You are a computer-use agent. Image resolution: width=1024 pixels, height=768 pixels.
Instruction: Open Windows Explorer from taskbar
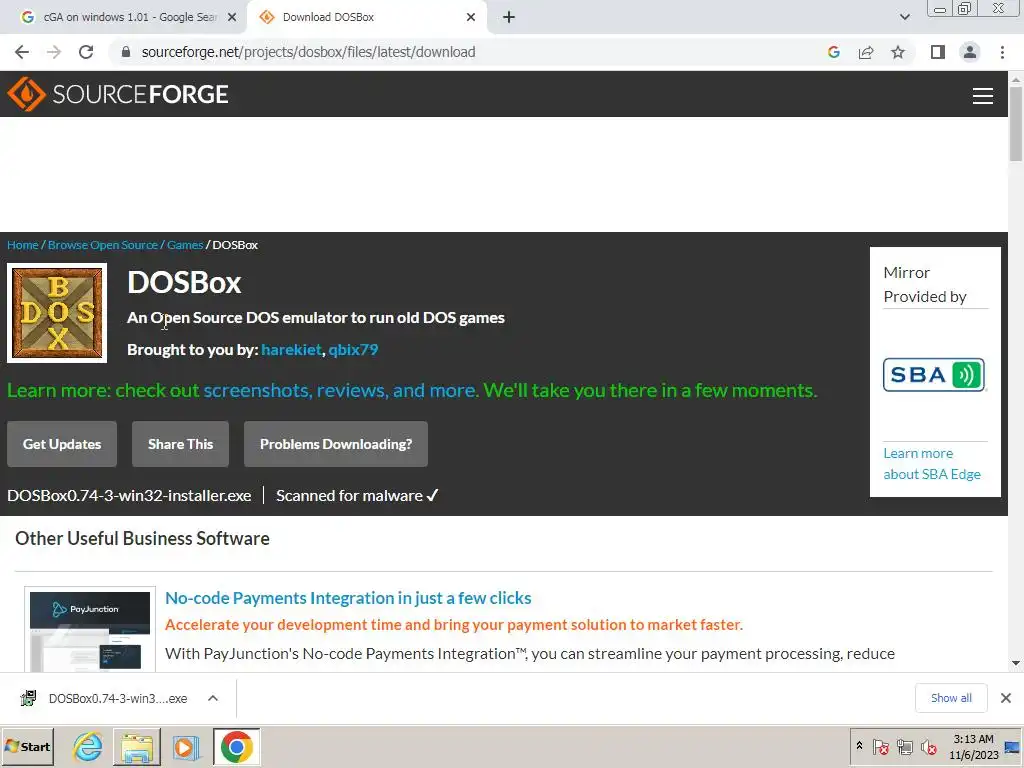136,746
